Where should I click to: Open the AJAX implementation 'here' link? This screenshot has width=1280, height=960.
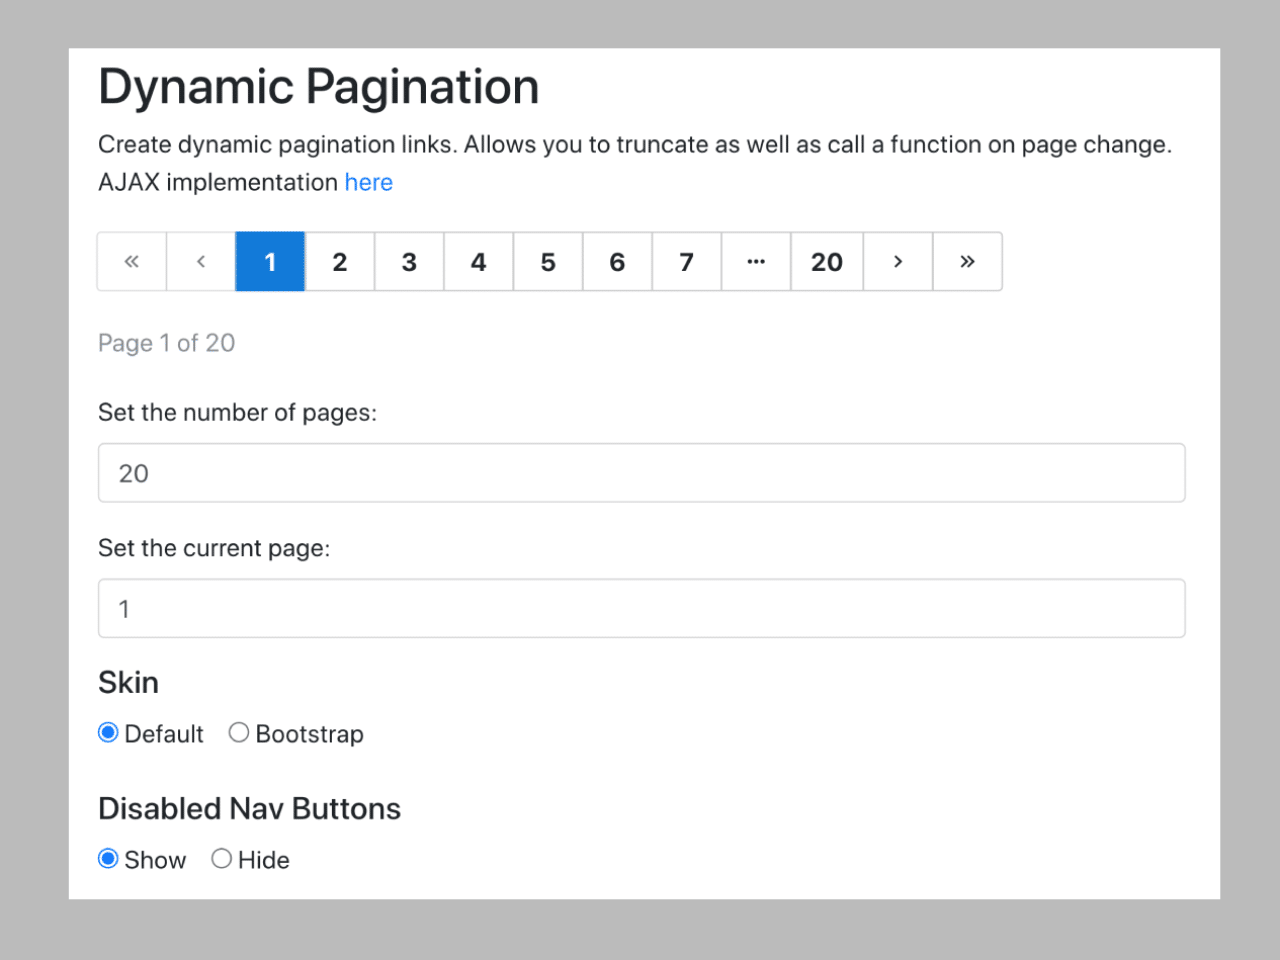click(368, 182)
